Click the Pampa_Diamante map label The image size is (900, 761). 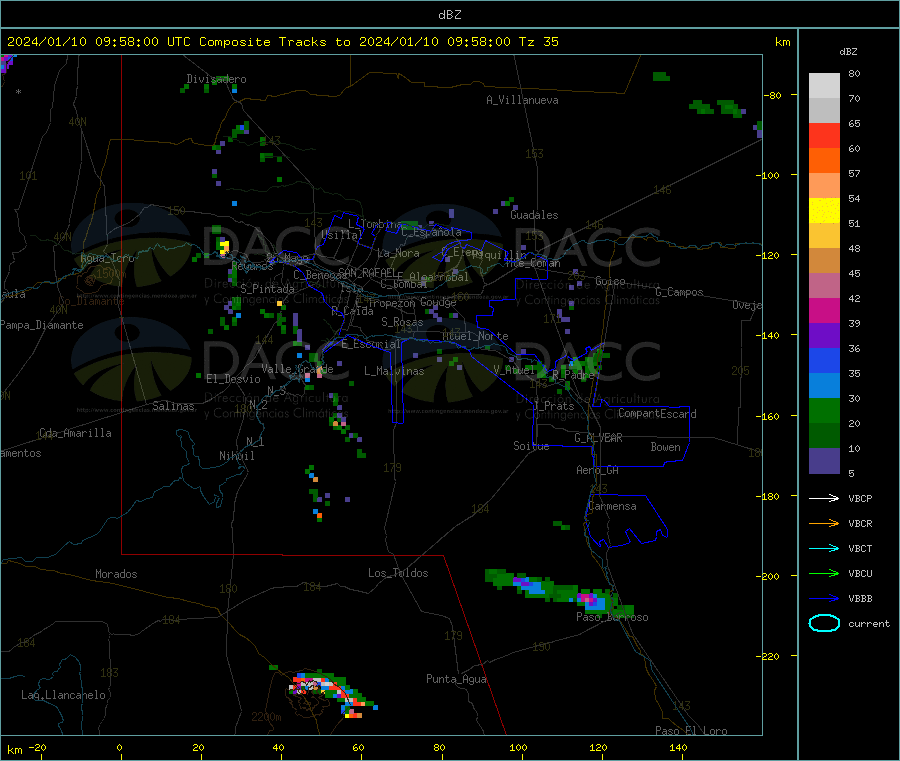pos(42,325)
